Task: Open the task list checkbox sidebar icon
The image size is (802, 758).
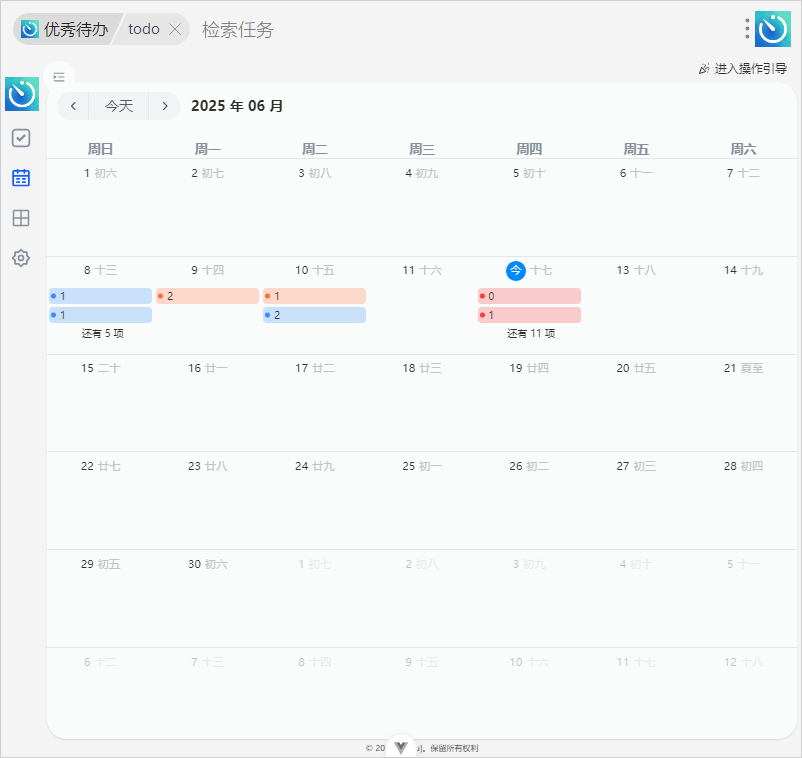Action: (21, 138)
